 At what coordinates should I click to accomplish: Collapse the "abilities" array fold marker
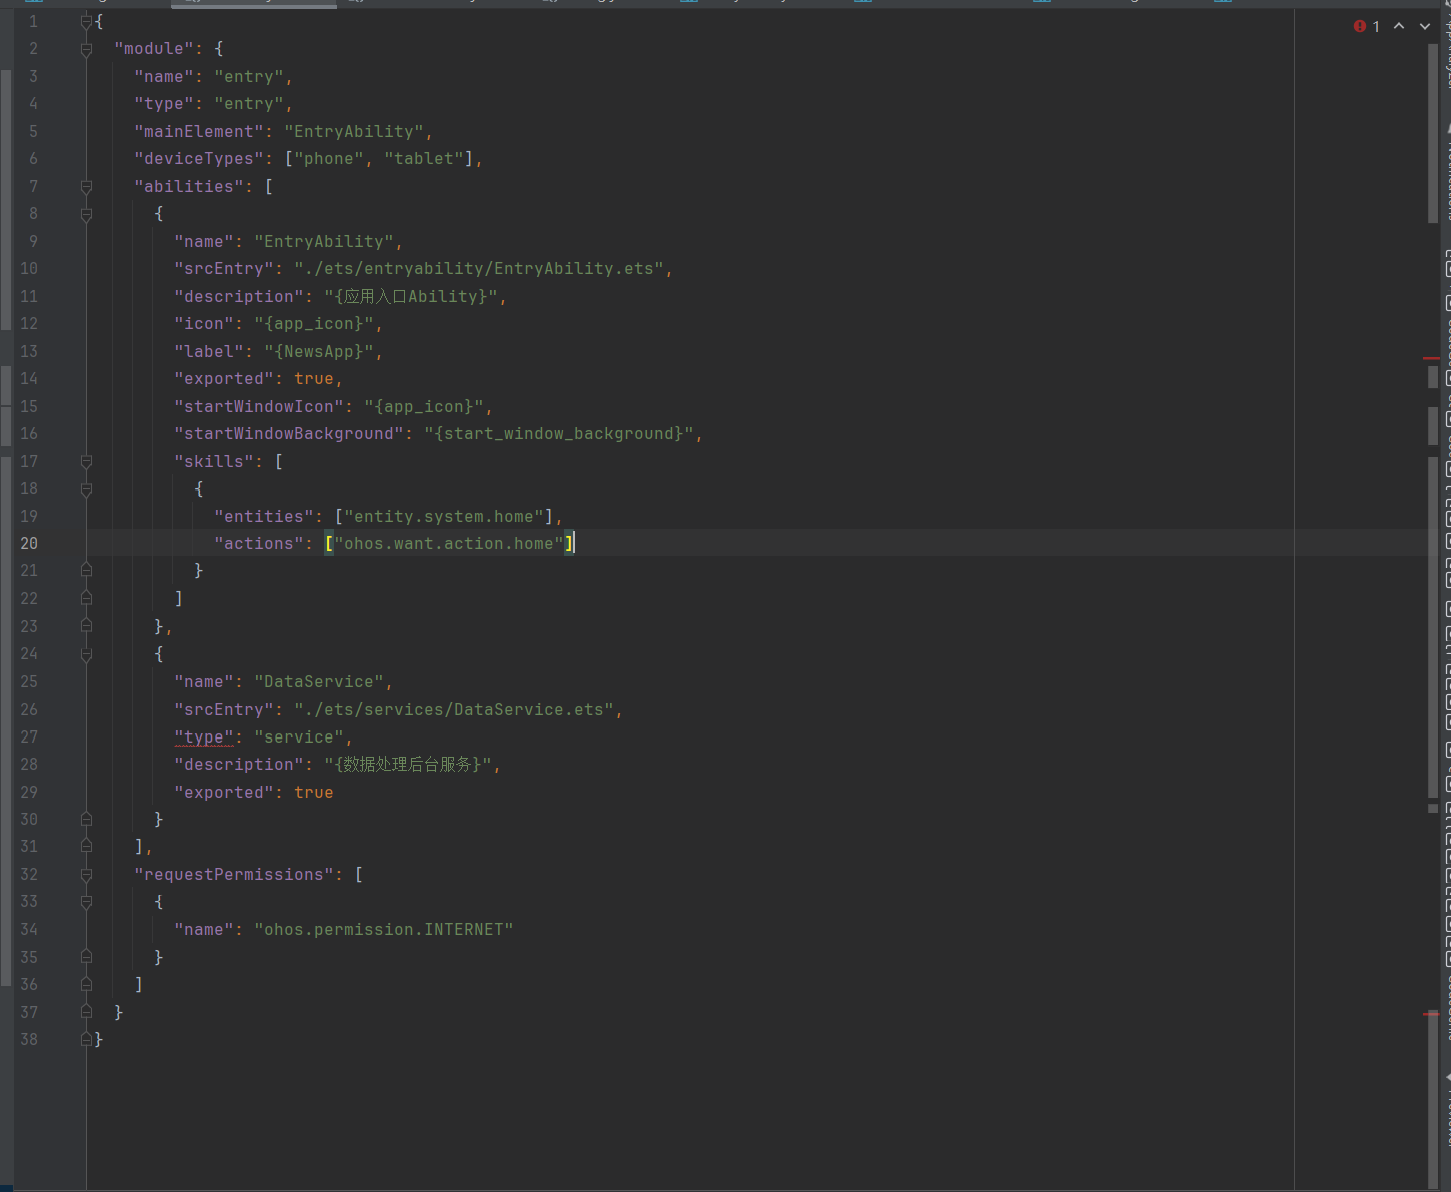point(86,187)
